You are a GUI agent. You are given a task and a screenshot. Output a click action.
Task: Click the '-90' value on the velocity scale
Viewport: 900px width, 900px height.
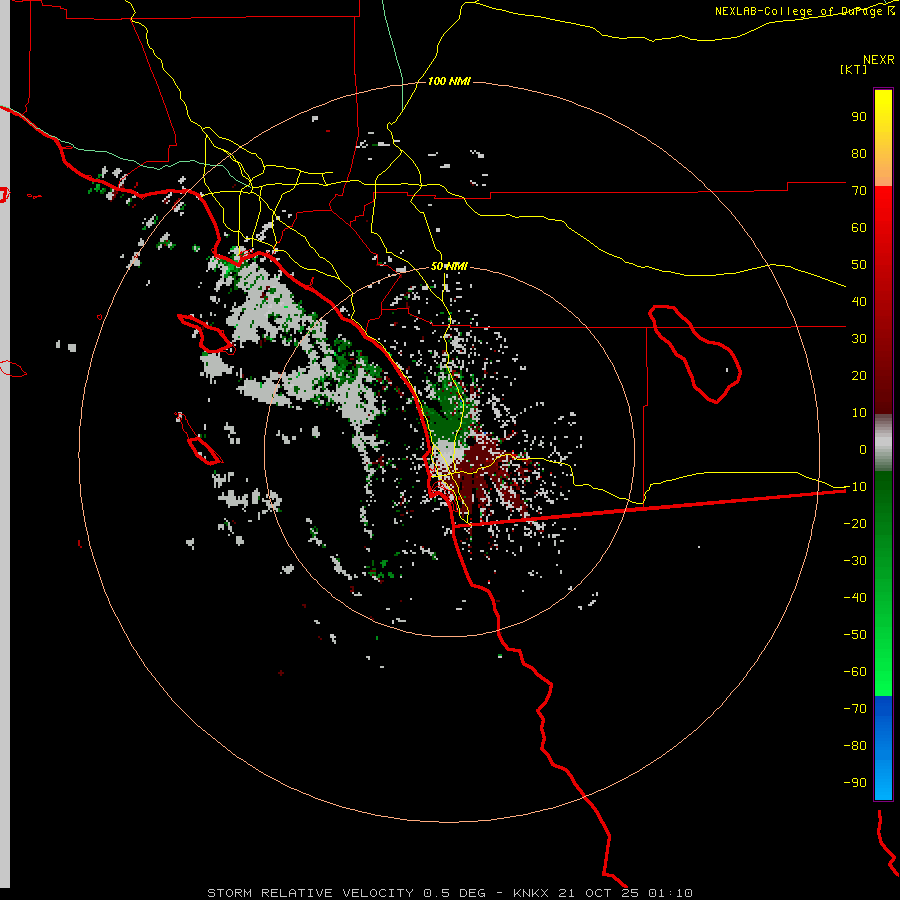click(x=855, y=782)
